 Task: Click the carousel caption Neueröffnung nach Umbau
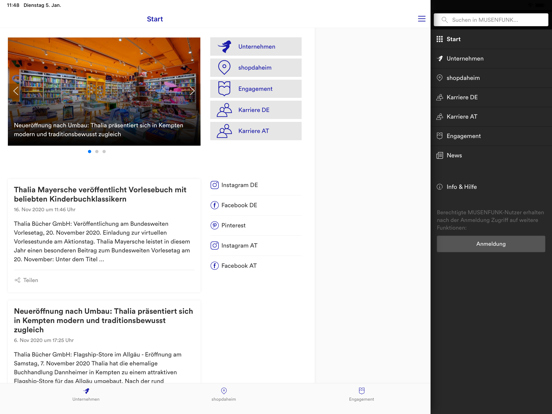coord(99,130)
